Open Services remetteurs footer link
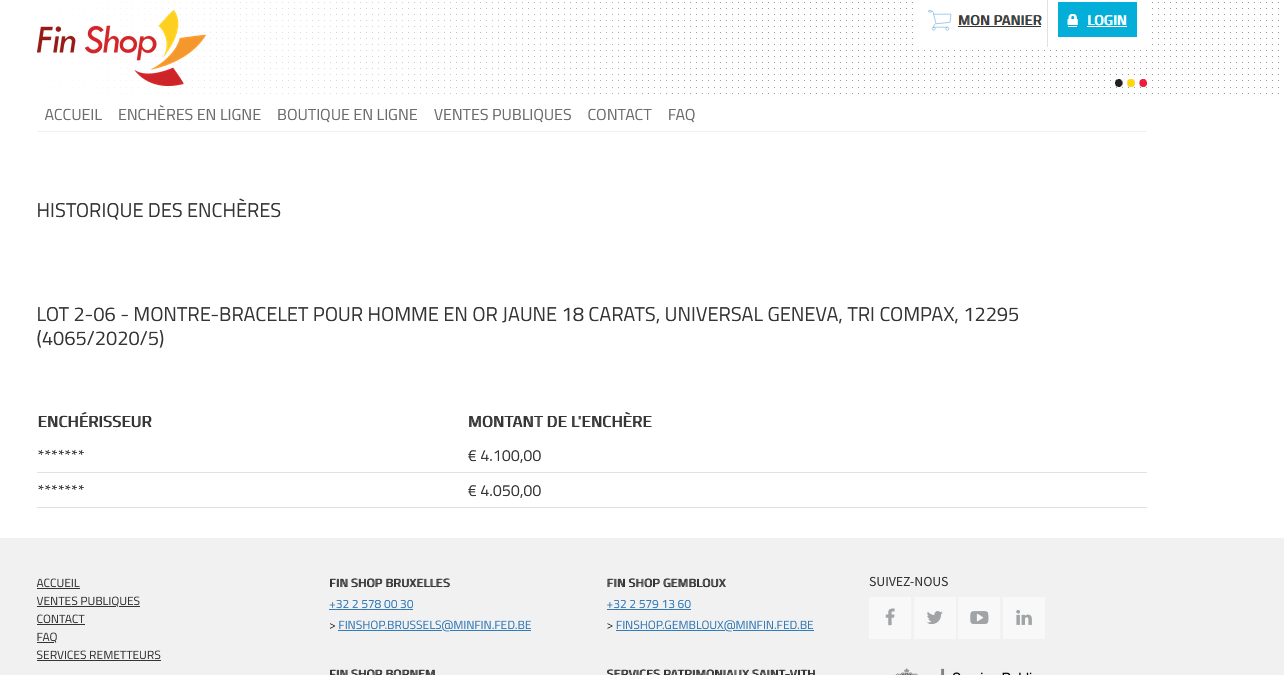1284x675 pixels. 98,655
